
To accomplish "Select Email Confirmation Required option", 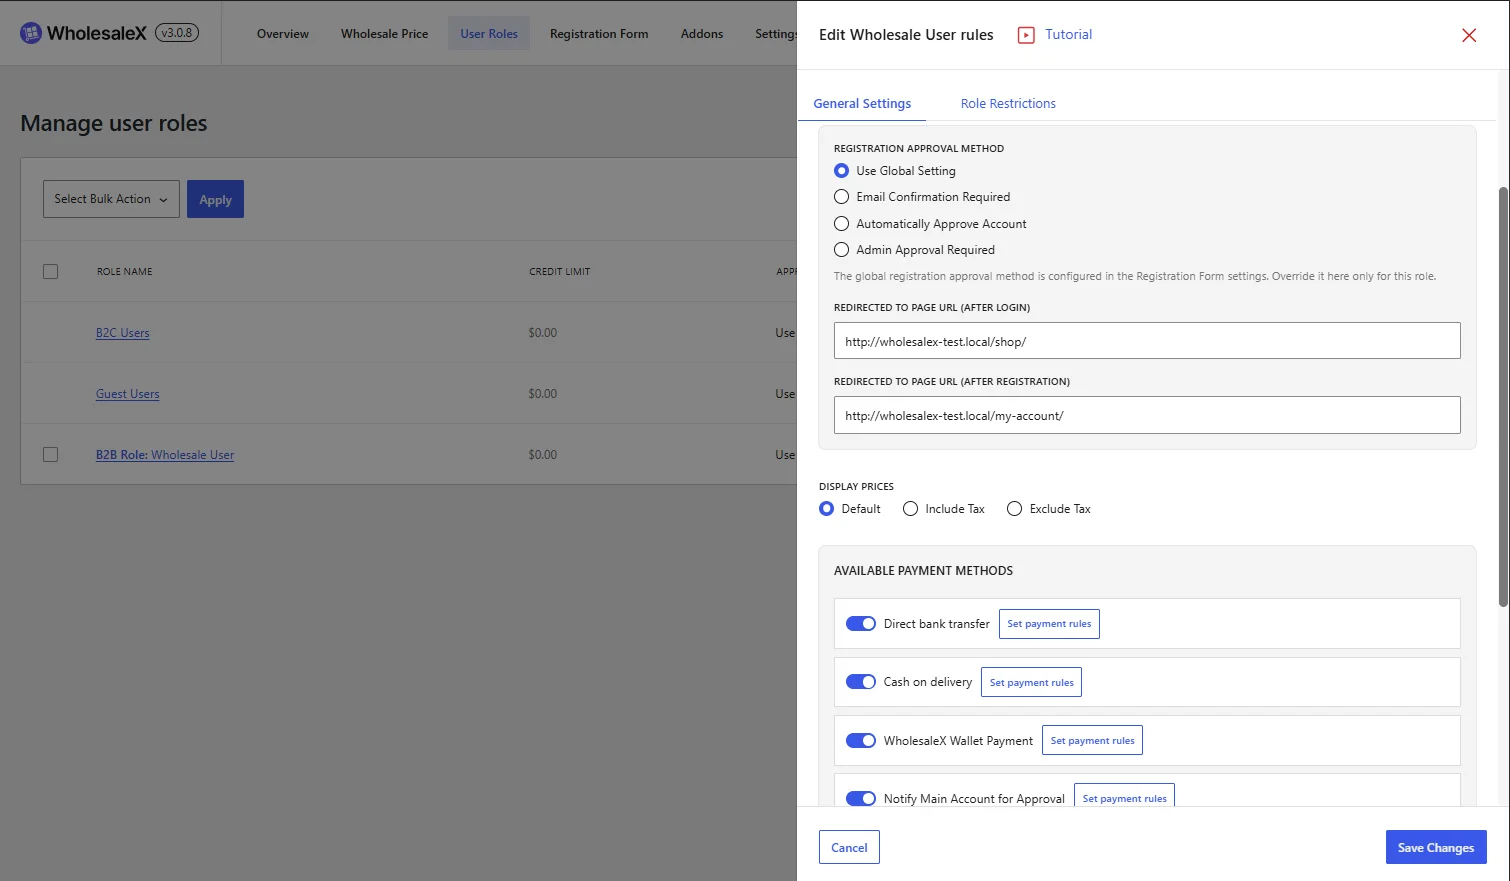I will [841, 197].
